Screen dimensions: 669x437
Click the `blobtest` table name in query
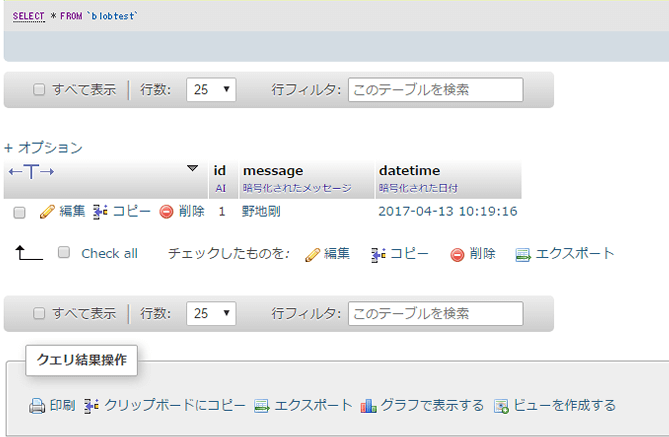[x=112, y=16]
